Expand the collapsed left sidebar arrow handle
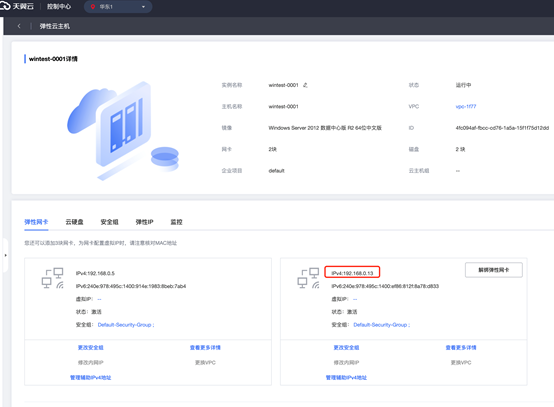Screen dimensions: 554x407 [5, 255]
